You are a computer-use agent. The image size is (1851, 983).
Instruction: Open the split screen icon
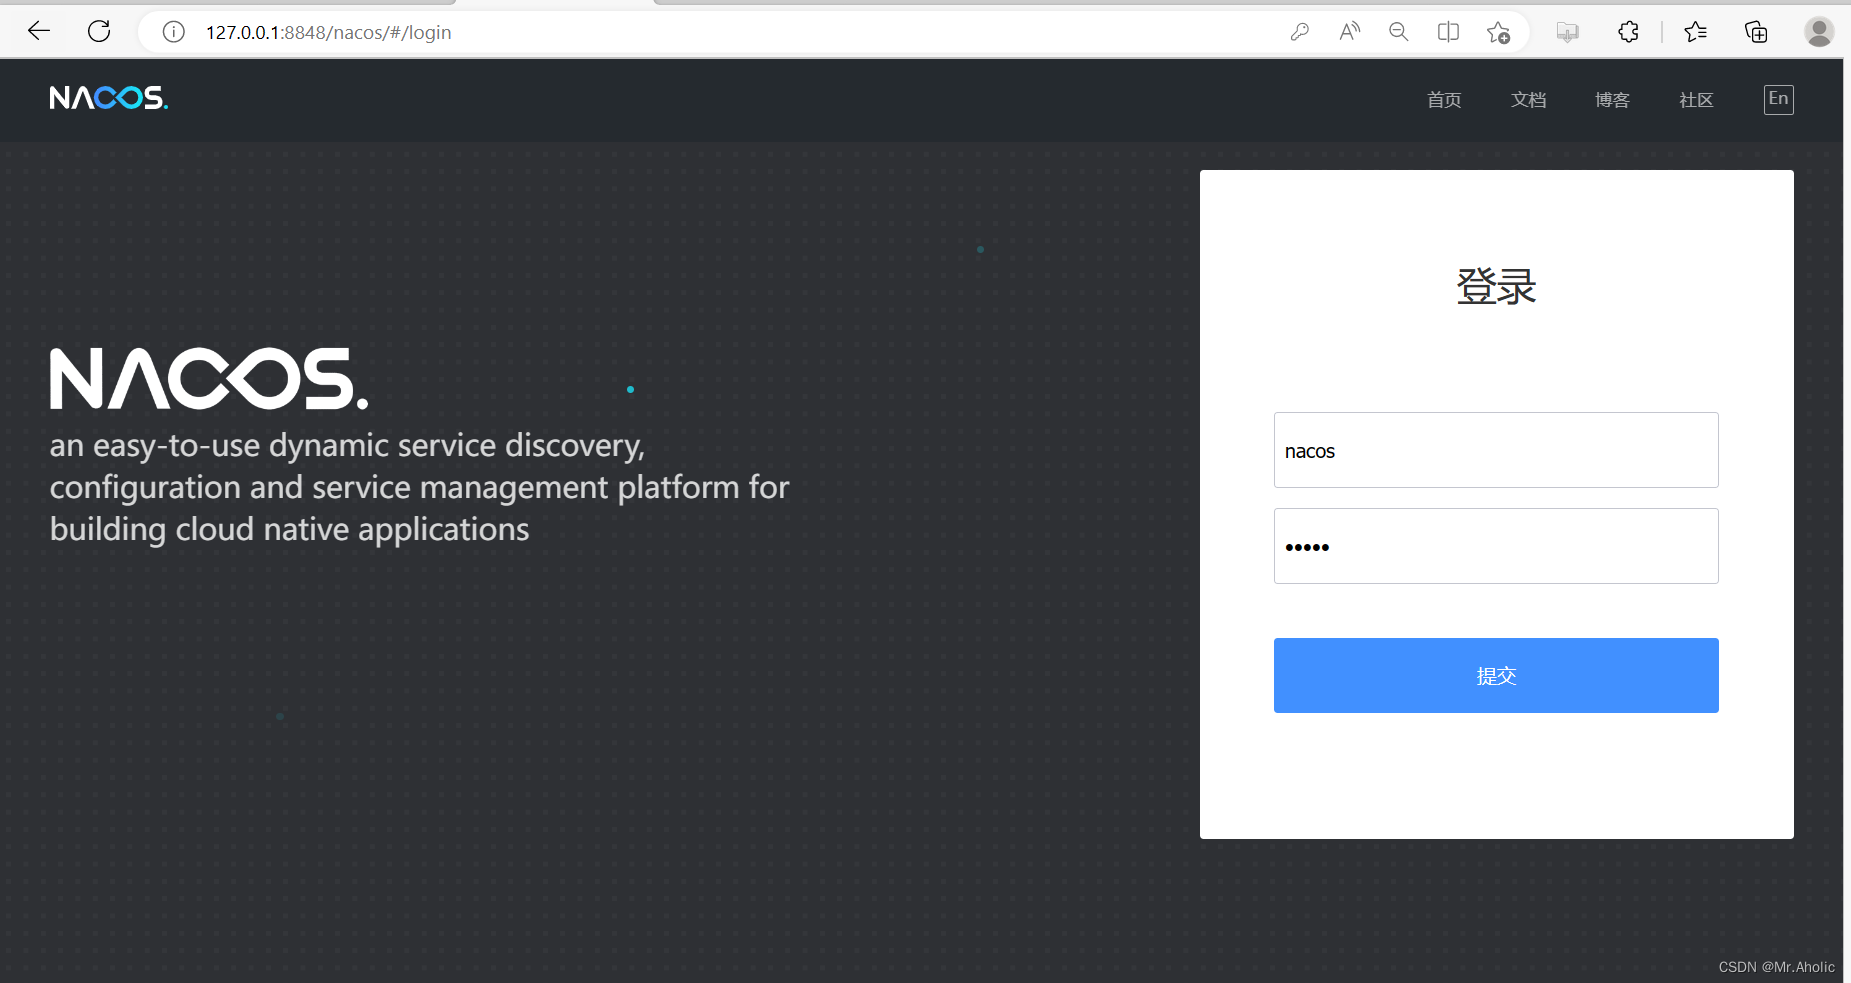[1448, 32]
